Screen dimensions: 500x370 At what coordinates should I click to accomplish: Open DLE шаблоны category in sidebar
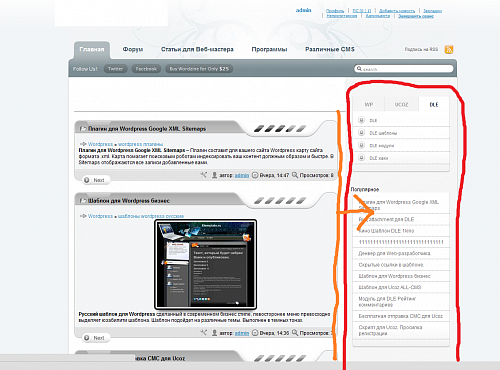383,133
